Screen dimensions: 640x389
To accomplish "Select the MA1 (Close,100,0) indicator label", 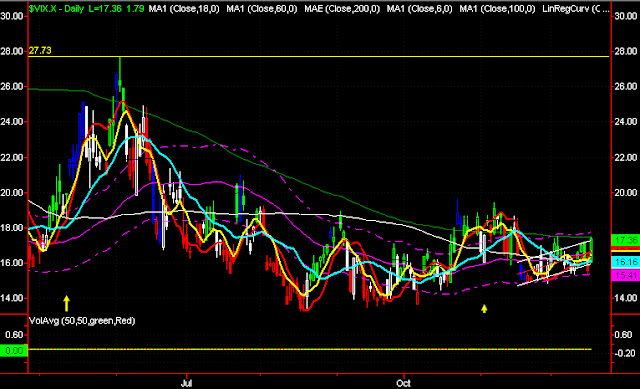I will pyautogui.click(x=497, y=8).
